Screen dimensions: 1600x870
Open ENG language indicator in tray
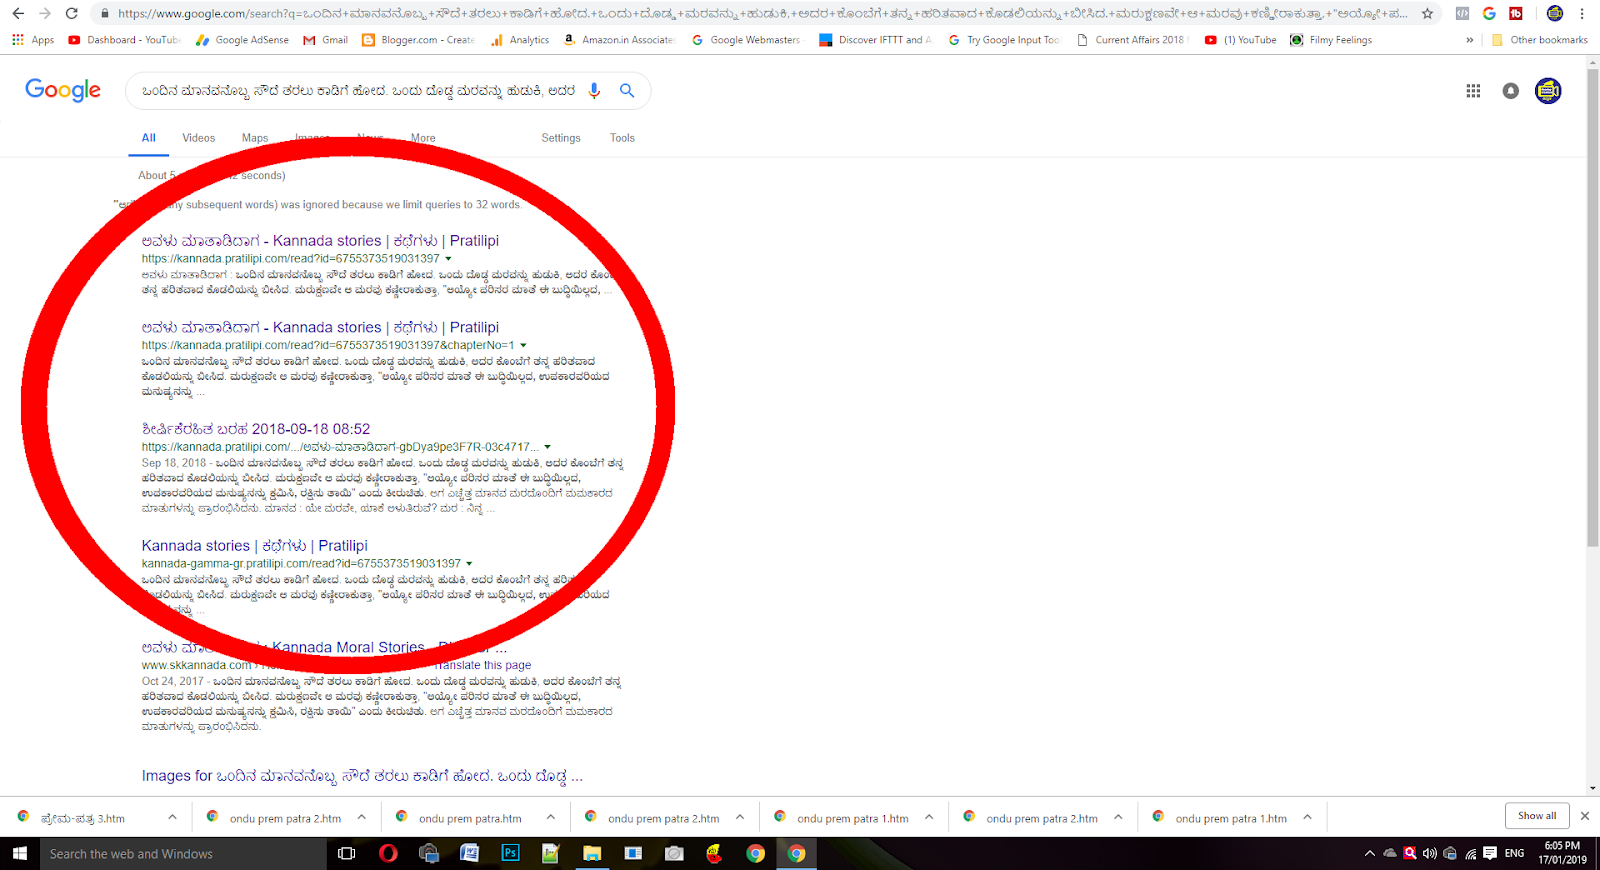click(1514, 854)
